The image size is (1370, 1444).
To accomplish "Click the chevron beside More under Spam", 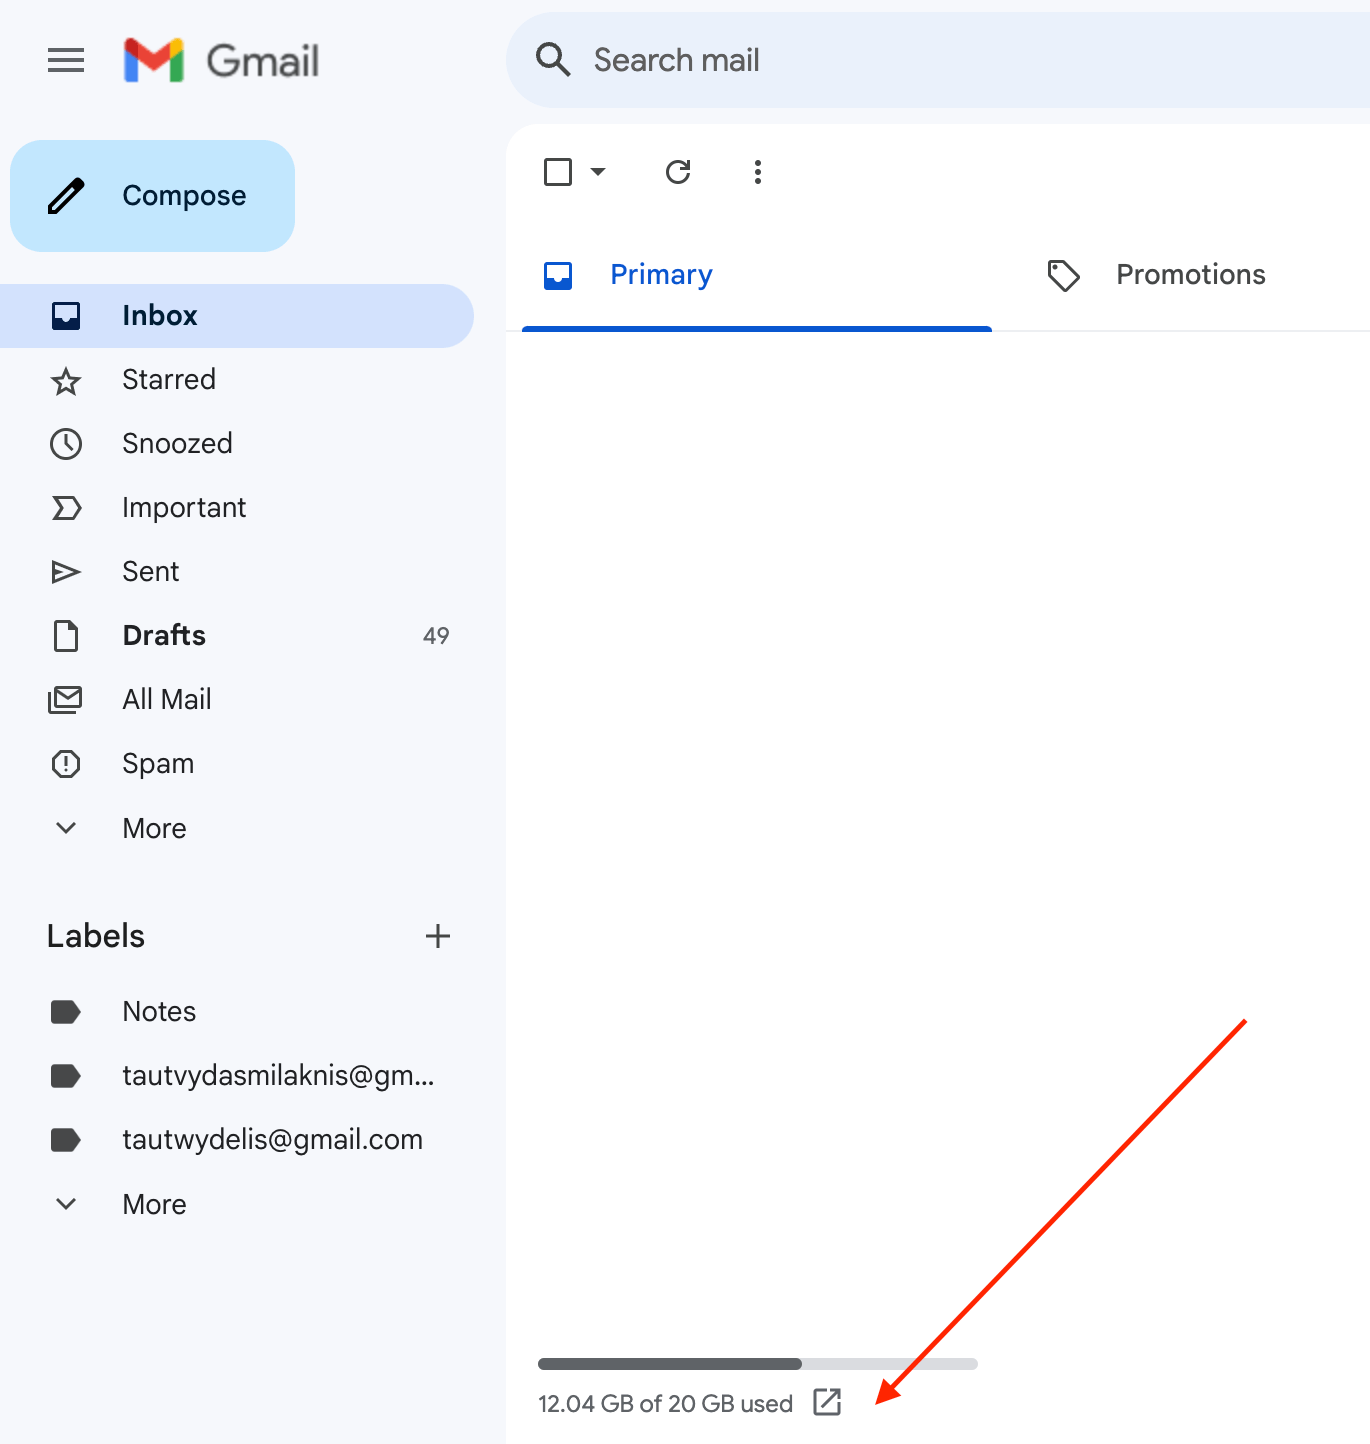I will tap(66, 828).
